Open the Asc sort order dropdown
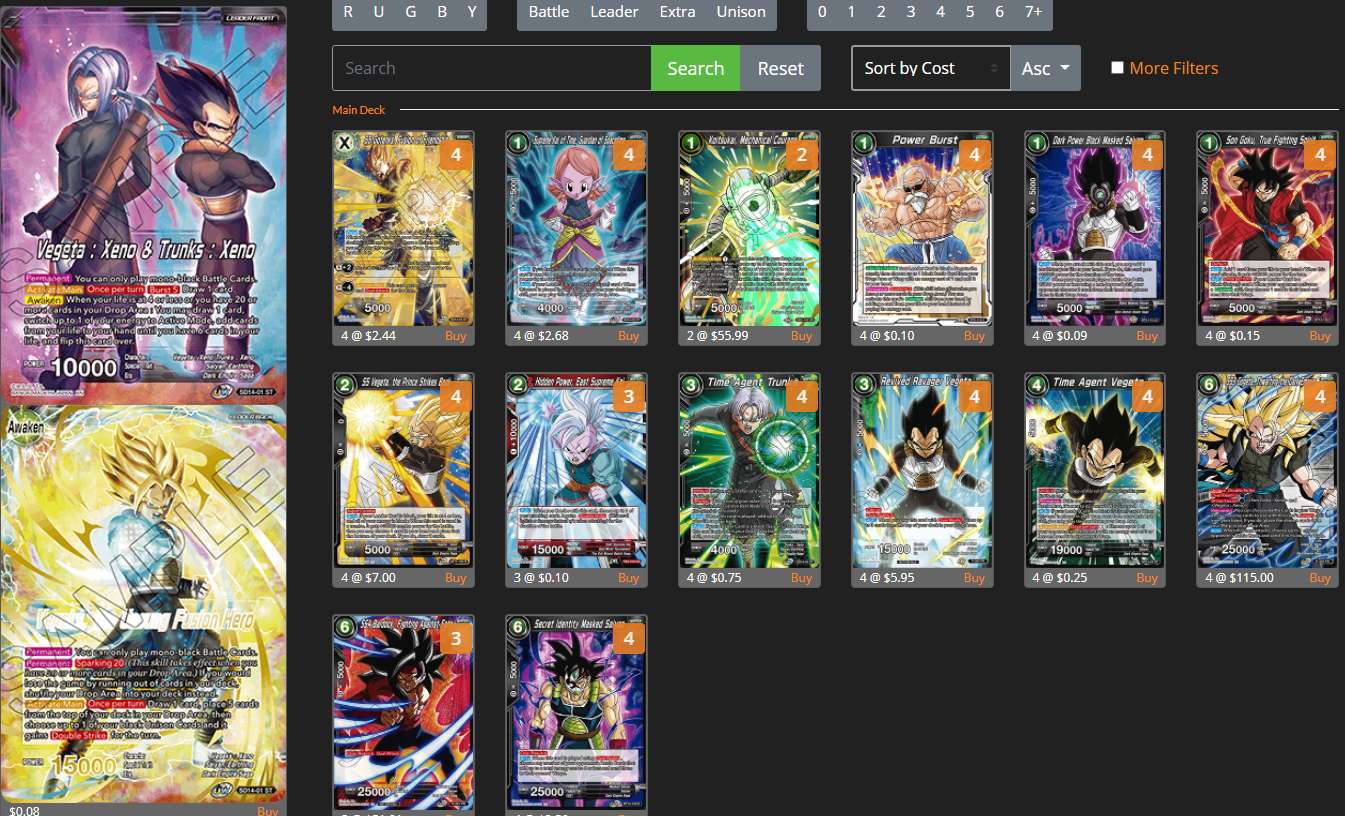 coord(1044,68)
